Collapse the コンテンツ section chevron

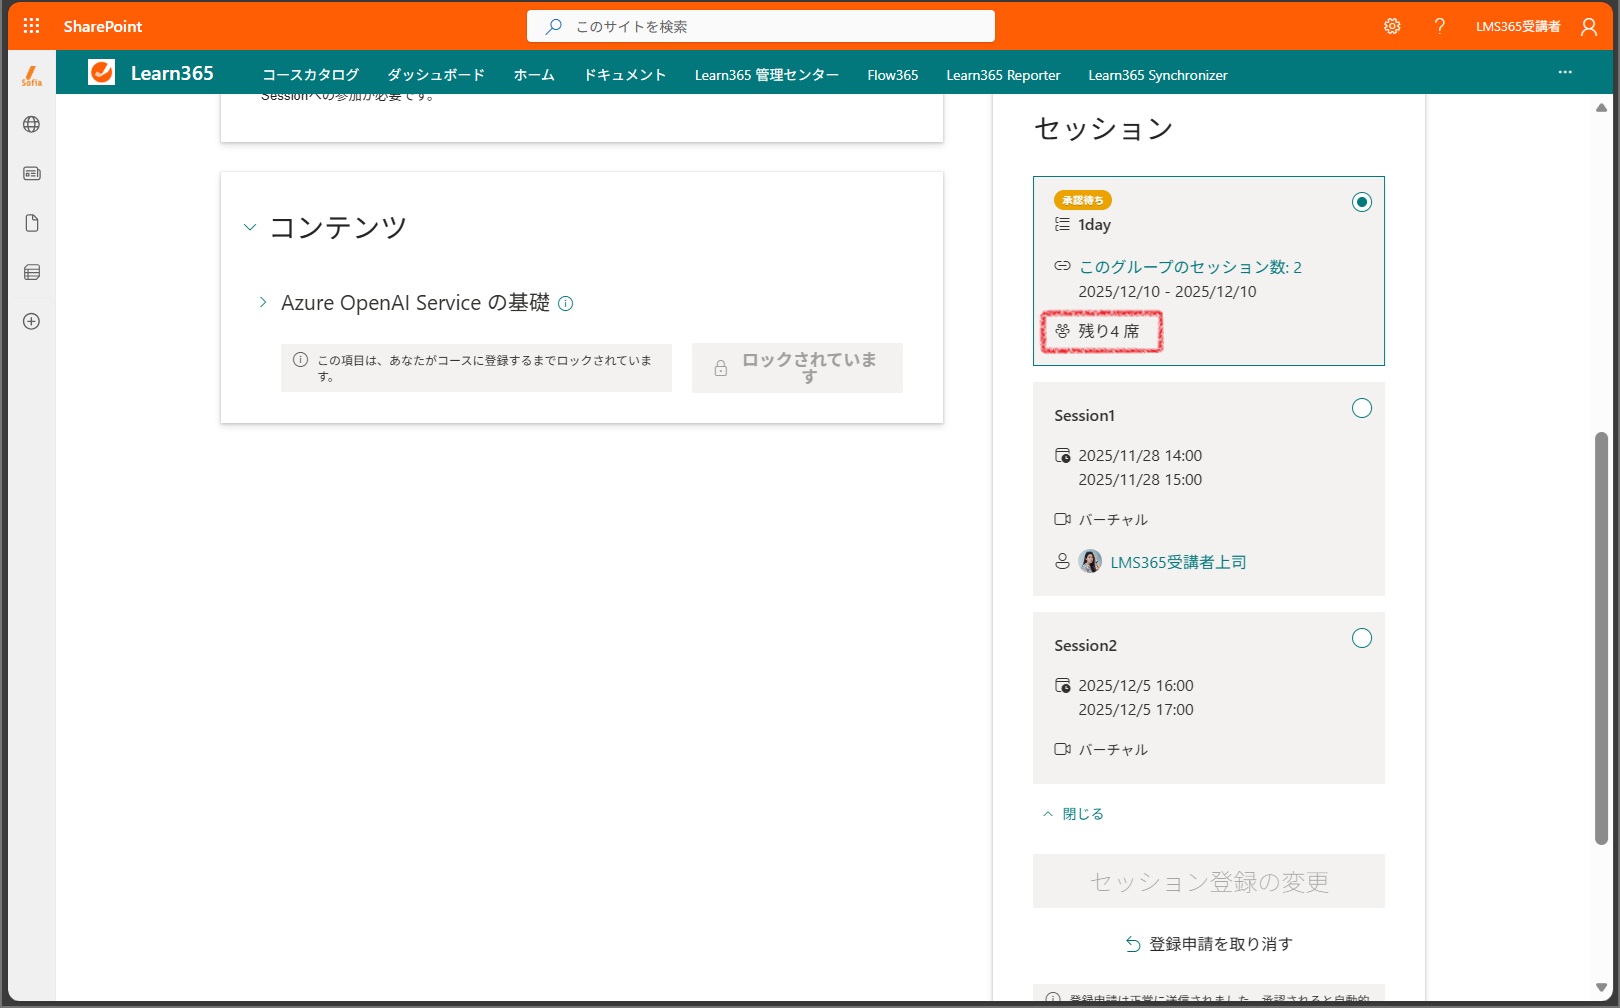[250, 228]
